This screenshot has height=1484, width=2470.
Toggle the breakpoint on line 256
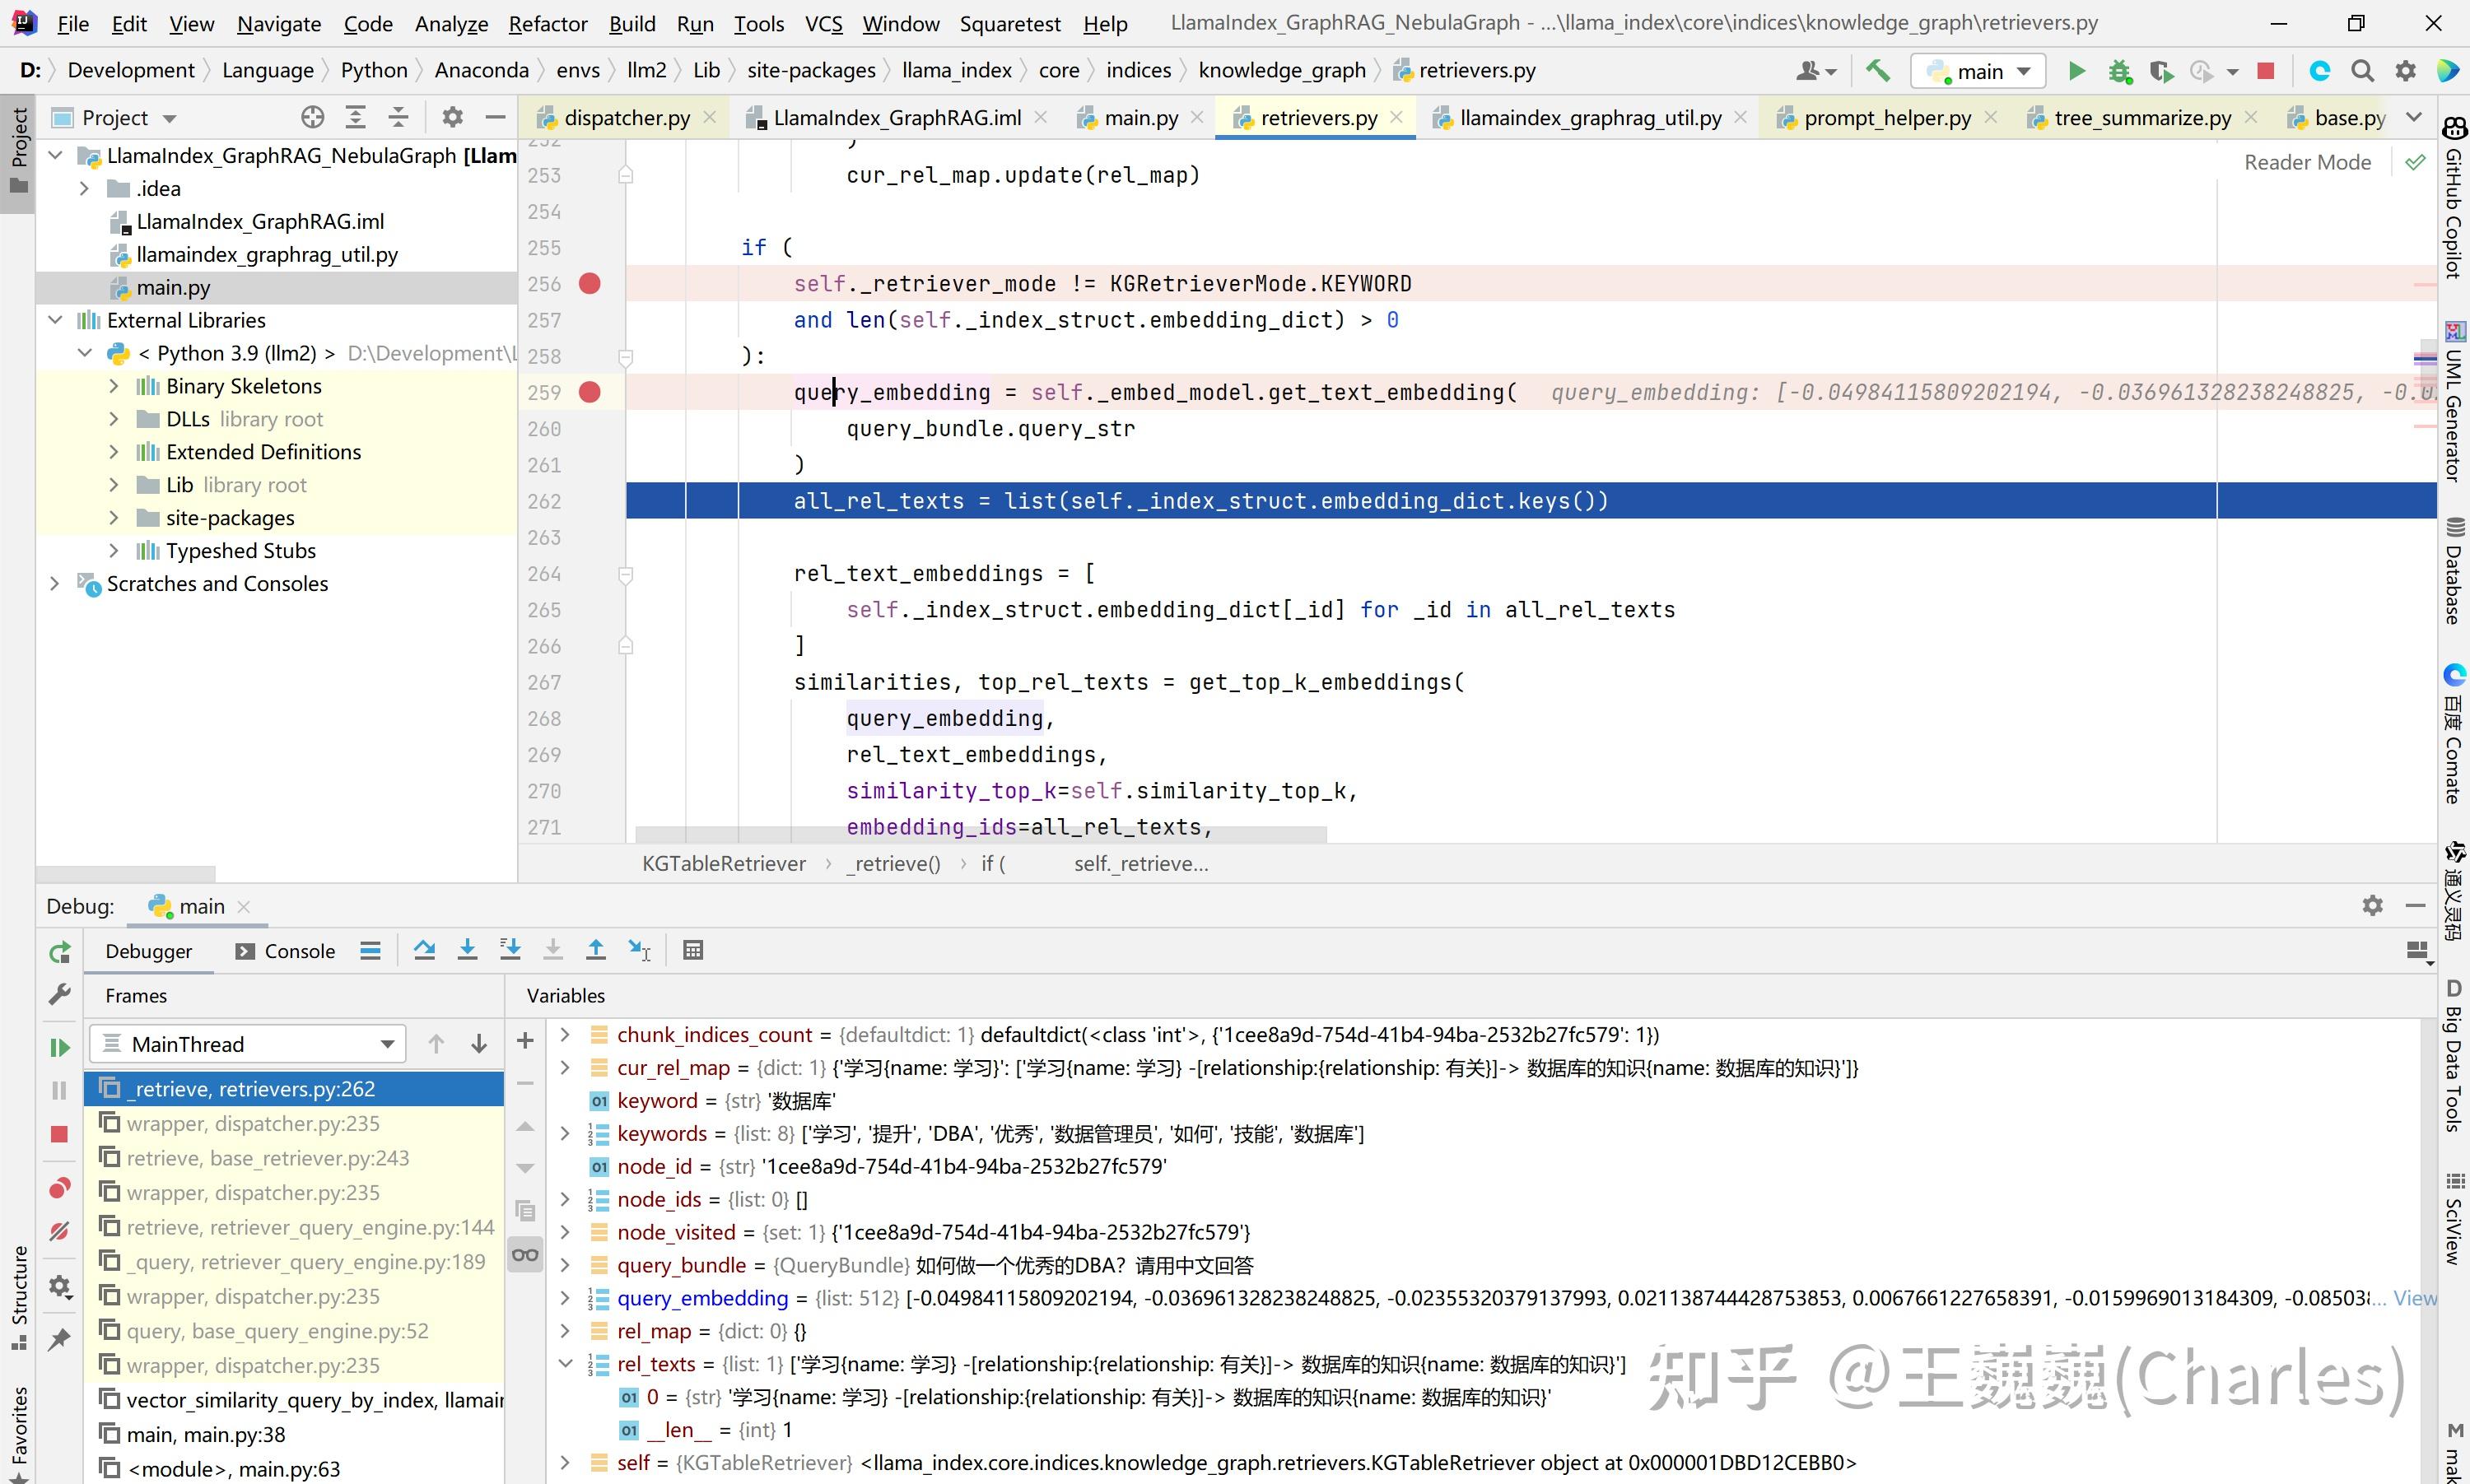coord(590,284)
